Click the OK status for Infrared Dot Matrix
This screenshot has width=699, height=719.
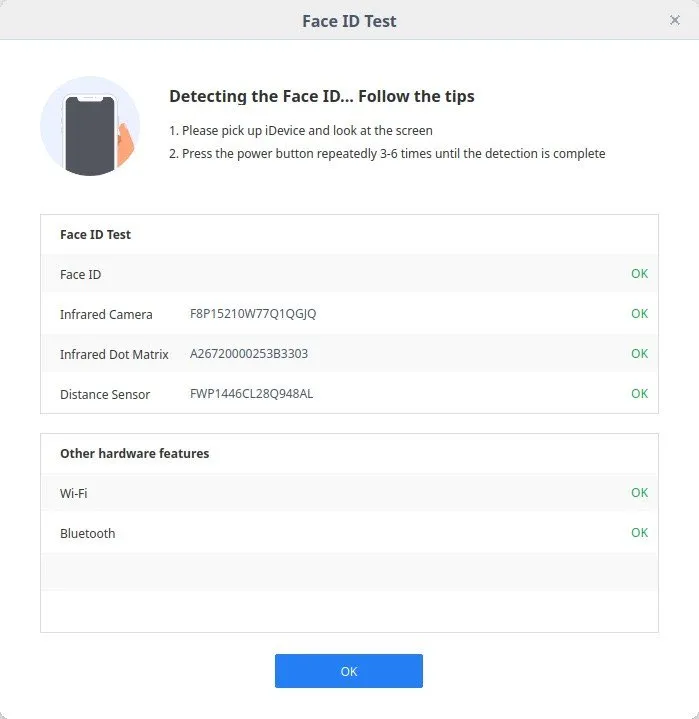pyautogui.click(x=639, y=353)
